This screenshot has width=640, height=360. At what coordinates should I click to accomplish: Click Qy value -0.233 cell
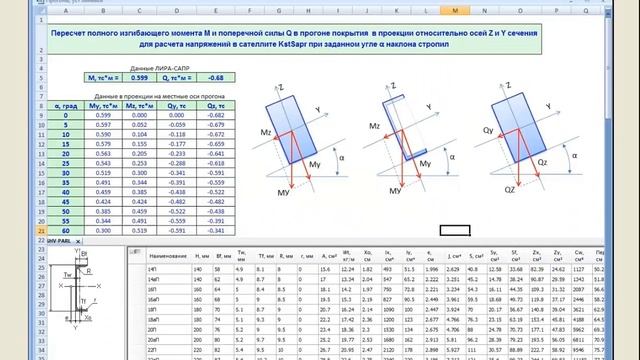pyautogui.click(x=176, y=154)
